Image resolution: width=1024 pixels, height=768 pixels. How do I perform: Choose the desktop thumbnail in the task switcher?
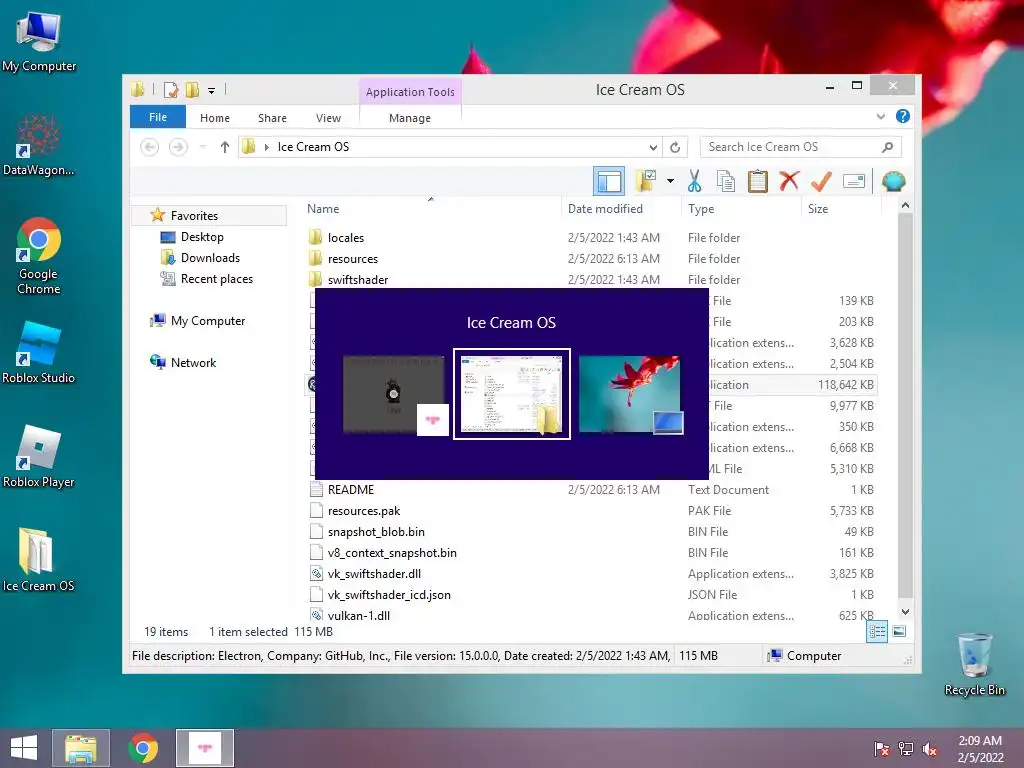630,394
